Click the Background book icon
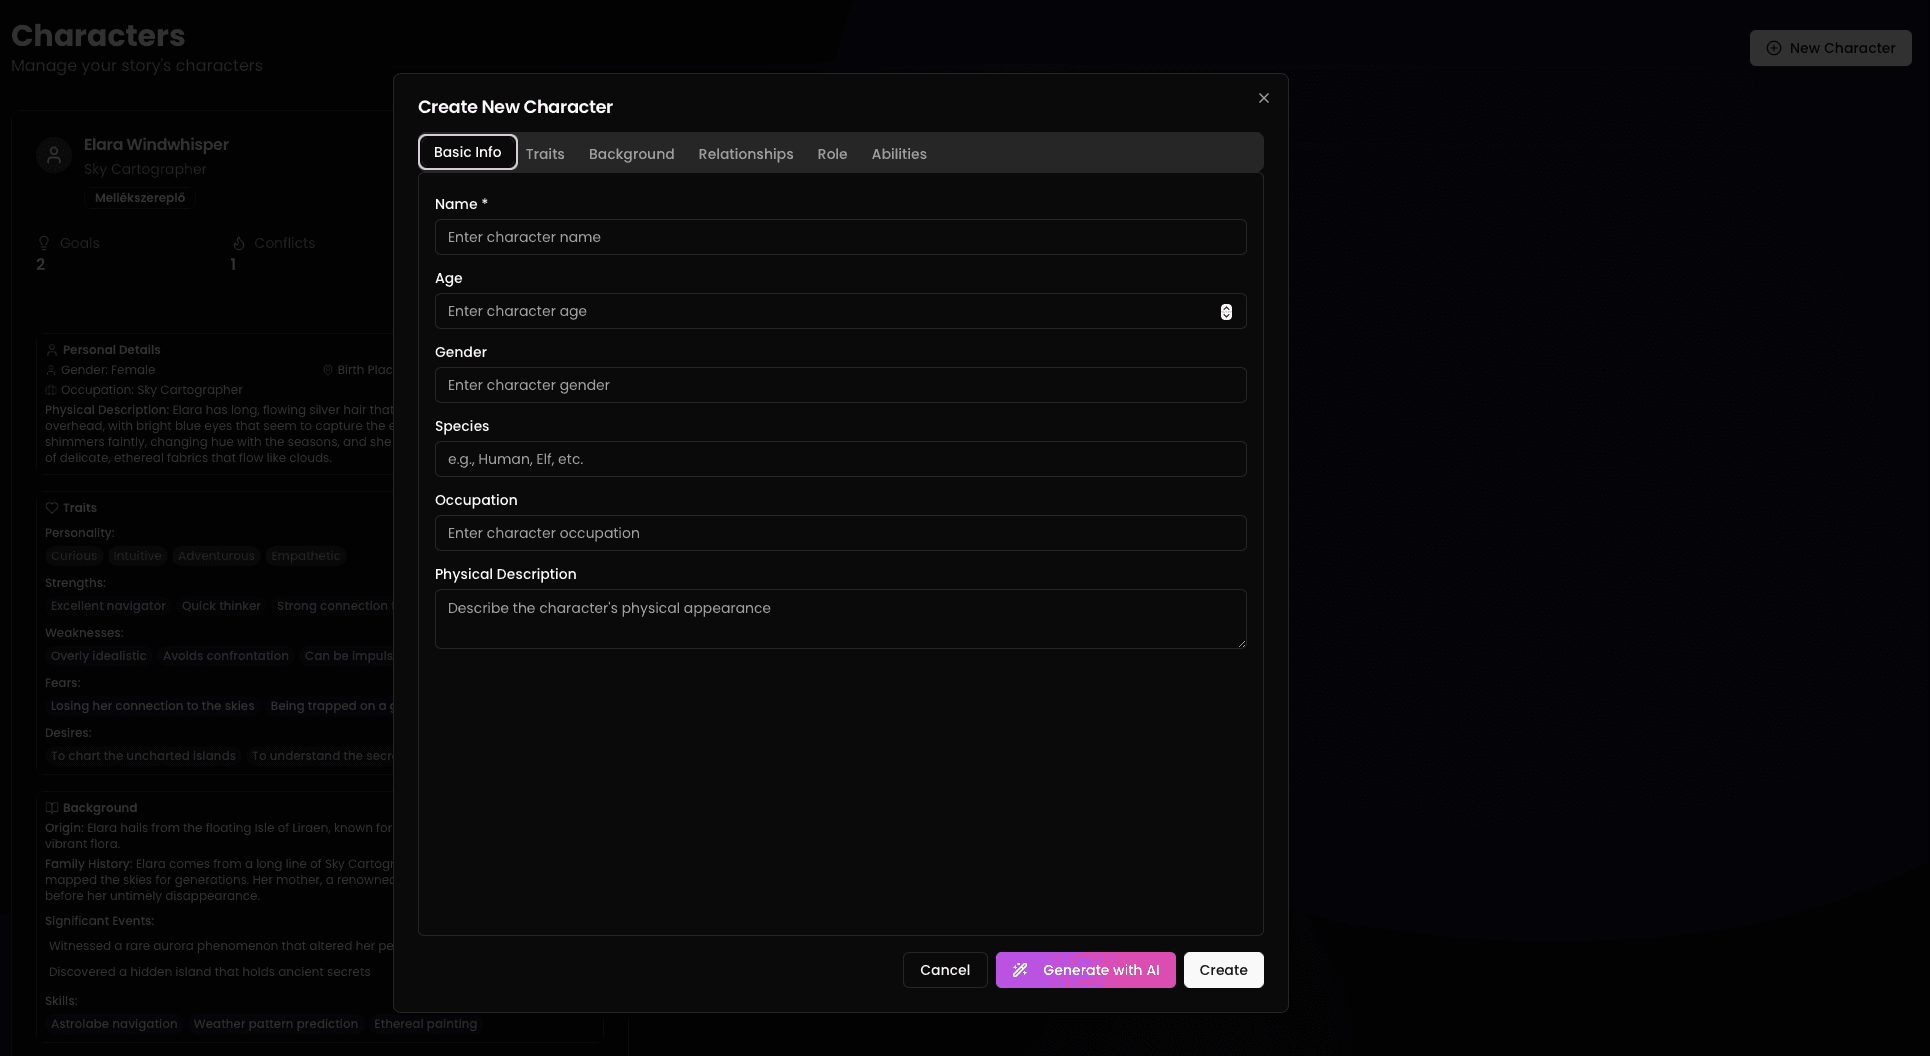The height and width of the screenshot is (1056, 1930). pyautogui.click(x=52, y=808)
